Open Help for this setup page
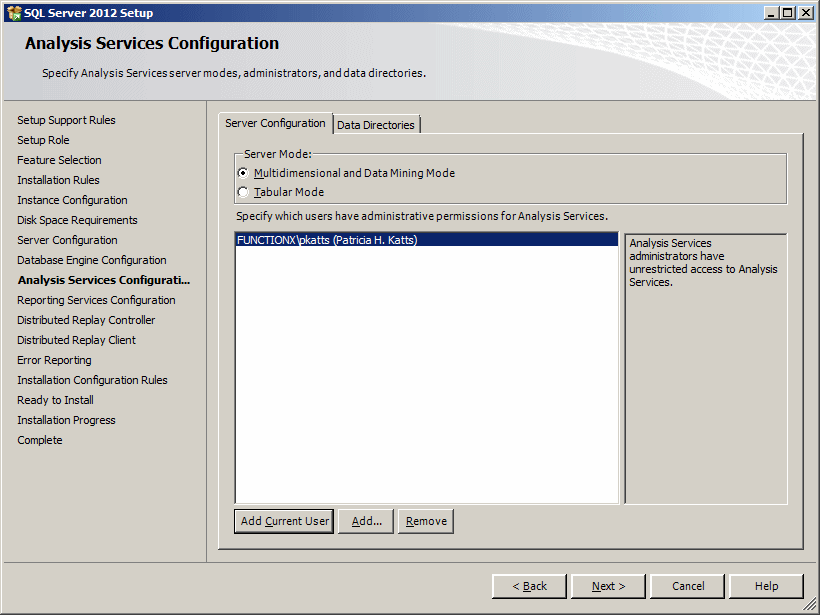 point(766,586)
